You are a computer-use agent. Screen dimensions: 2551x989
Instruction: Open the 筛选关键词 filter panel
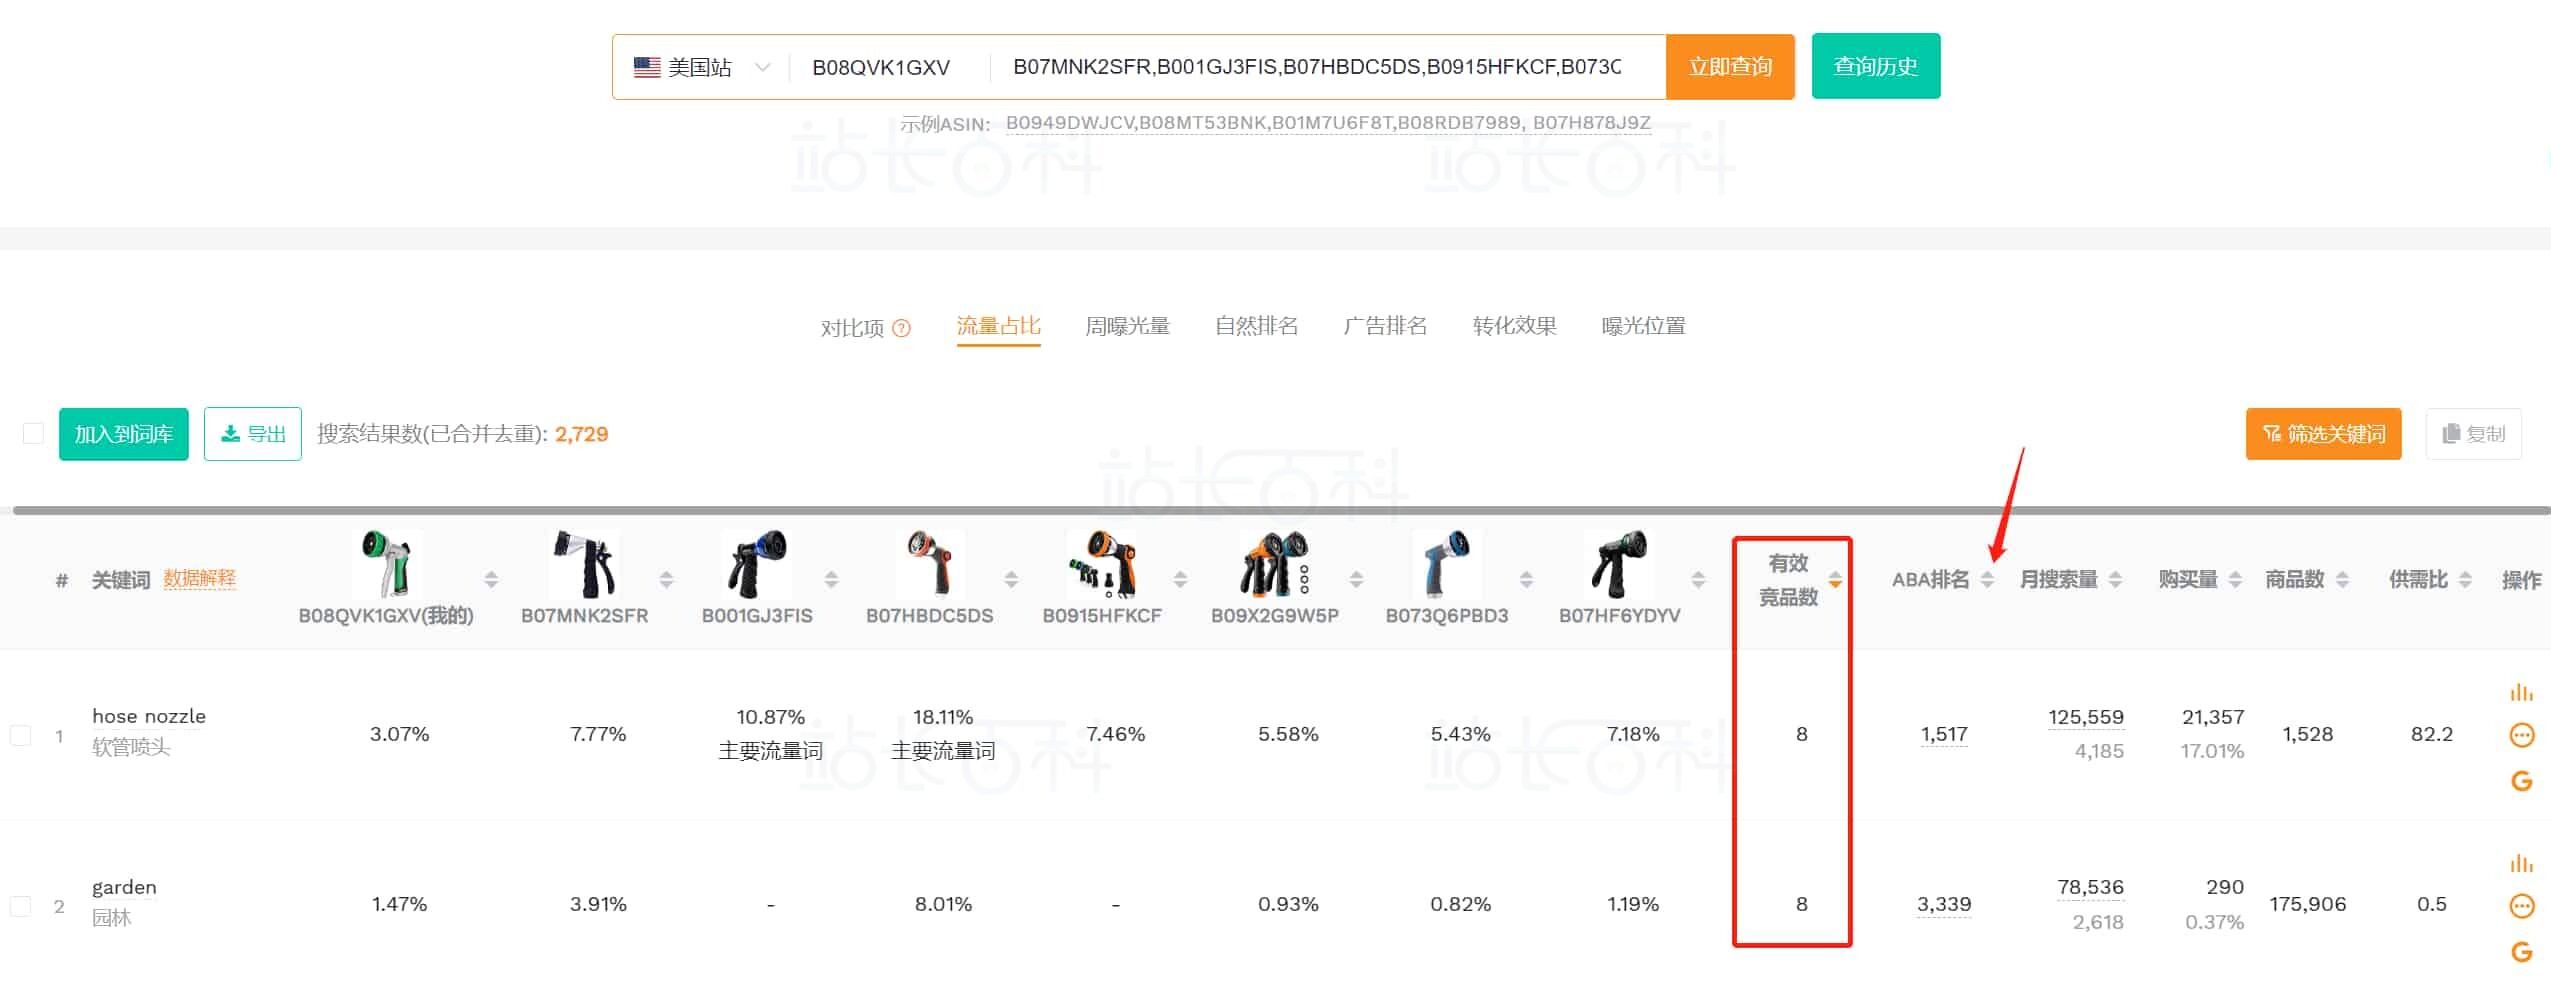coord(2322,434)
